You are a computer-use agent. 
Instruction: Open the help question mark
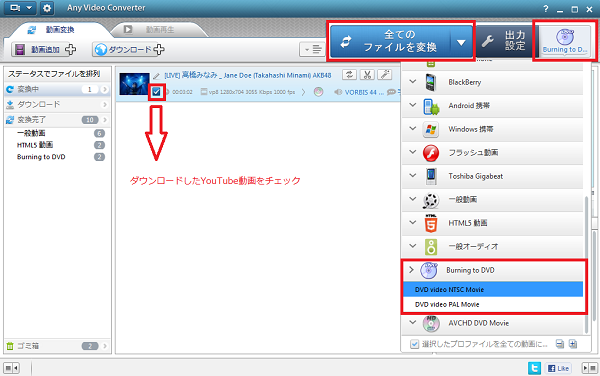546,9
